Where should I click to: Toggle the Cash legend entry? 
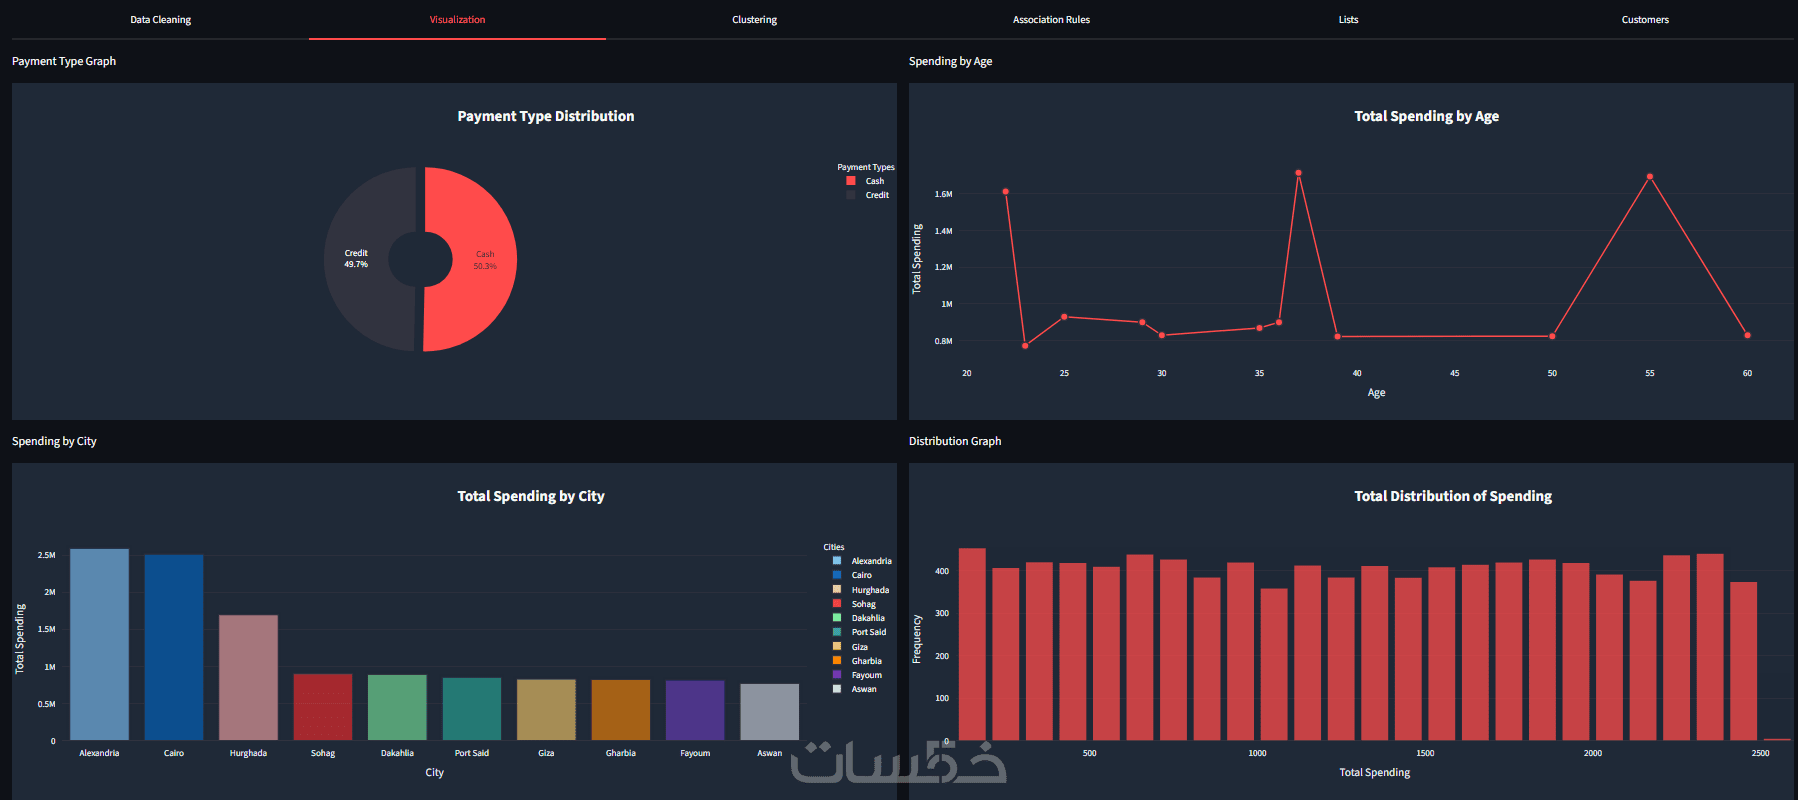pos(866,181)
